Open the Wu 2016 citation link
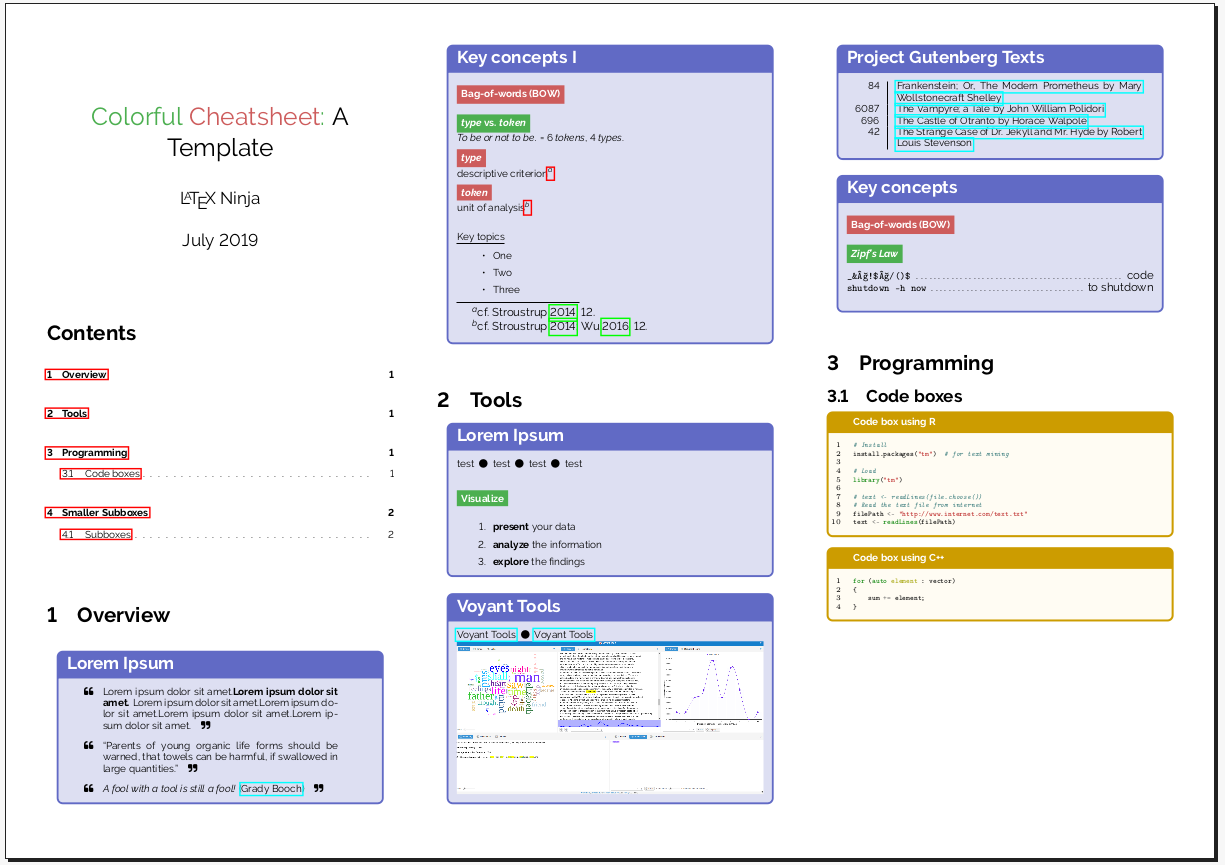Image resolution: width=1225 pixels, height=865 pixels. point(615,326)
